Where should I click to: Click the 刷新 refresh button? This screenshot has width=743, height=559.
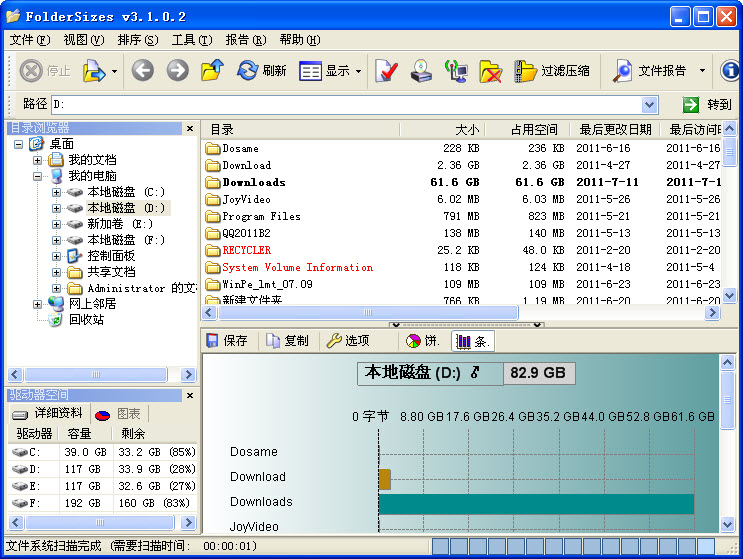pyautogui.click(x=261, y=70)
